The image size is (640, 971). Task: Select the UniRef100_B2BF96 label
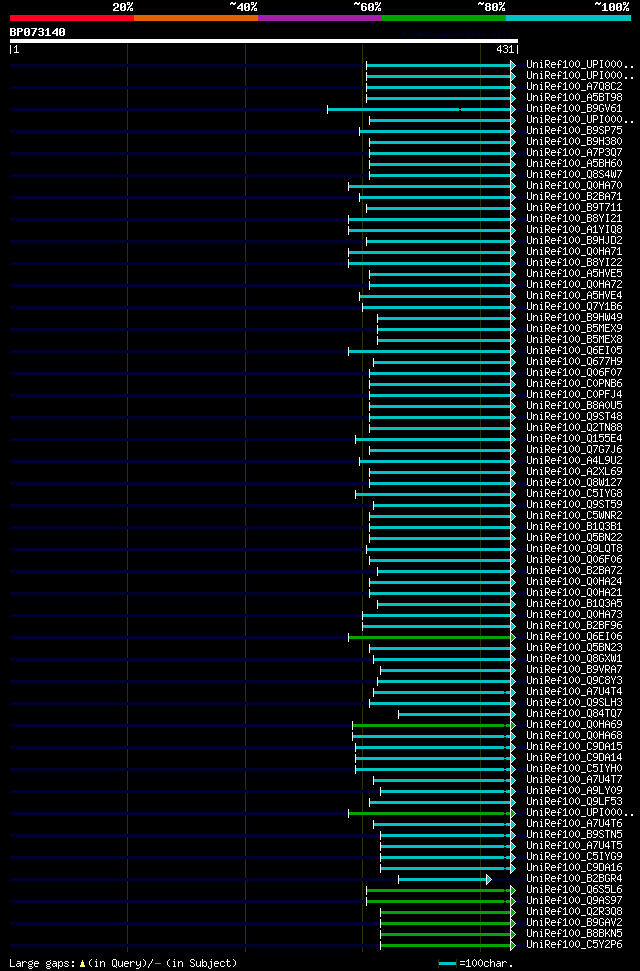[574, 626]
